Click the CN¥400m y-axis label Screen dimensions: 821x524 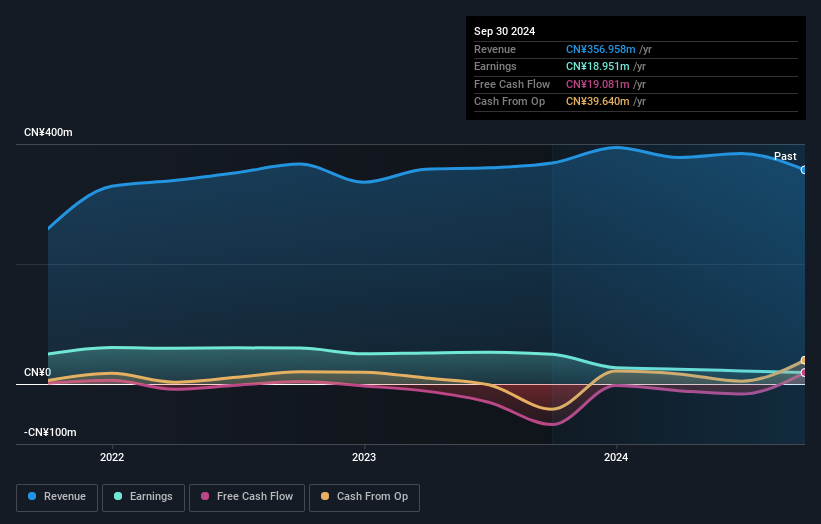(x=48, y=132)
